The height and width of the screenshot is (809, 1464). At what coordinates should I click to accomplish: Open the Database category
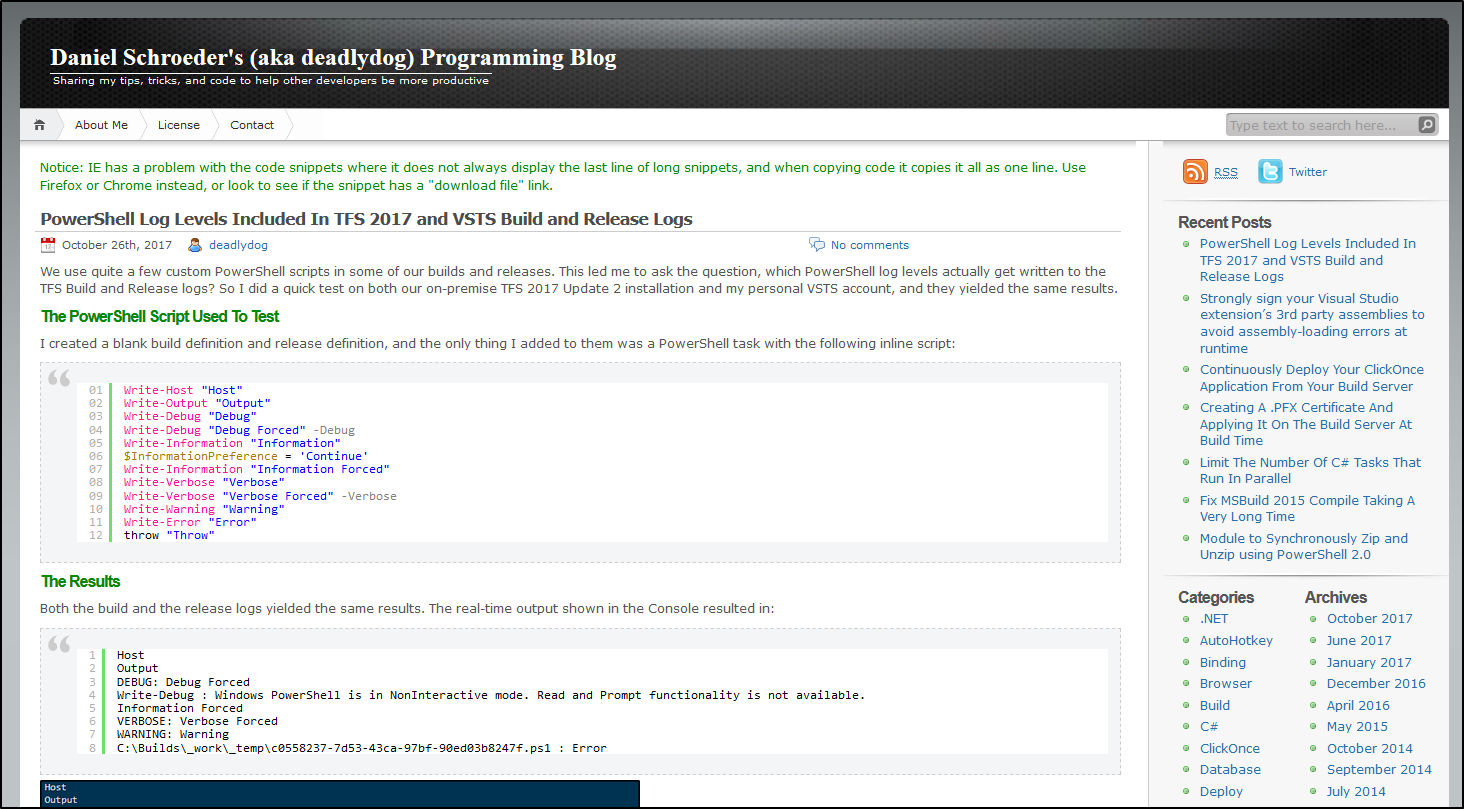(1230, 770)
